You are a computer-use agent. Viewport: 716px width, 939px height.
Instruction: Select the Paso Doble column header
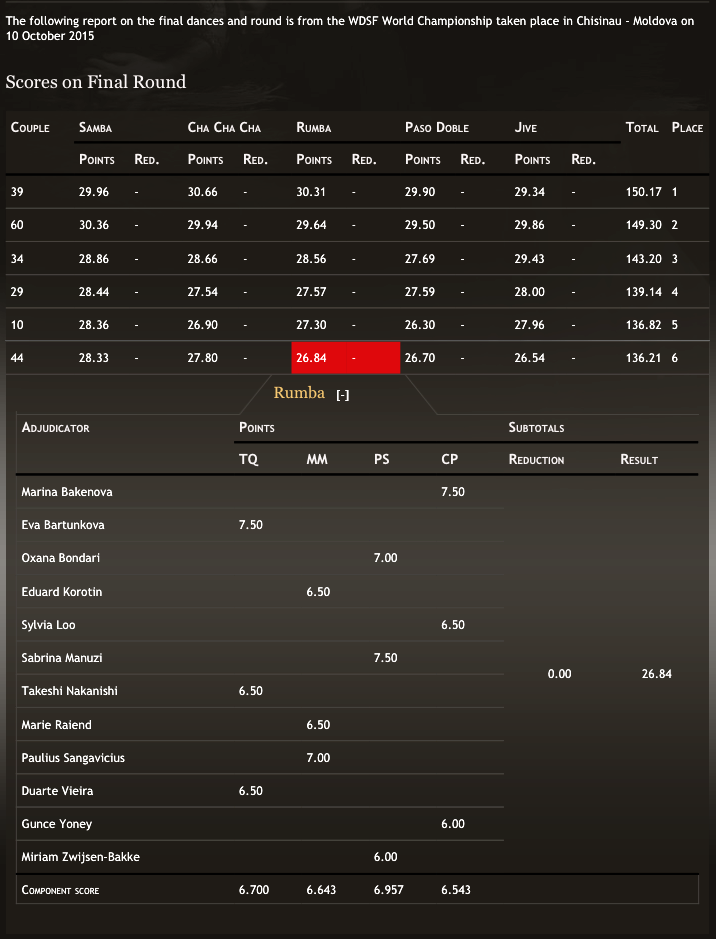pyautogui.click(x=437, y=128)
